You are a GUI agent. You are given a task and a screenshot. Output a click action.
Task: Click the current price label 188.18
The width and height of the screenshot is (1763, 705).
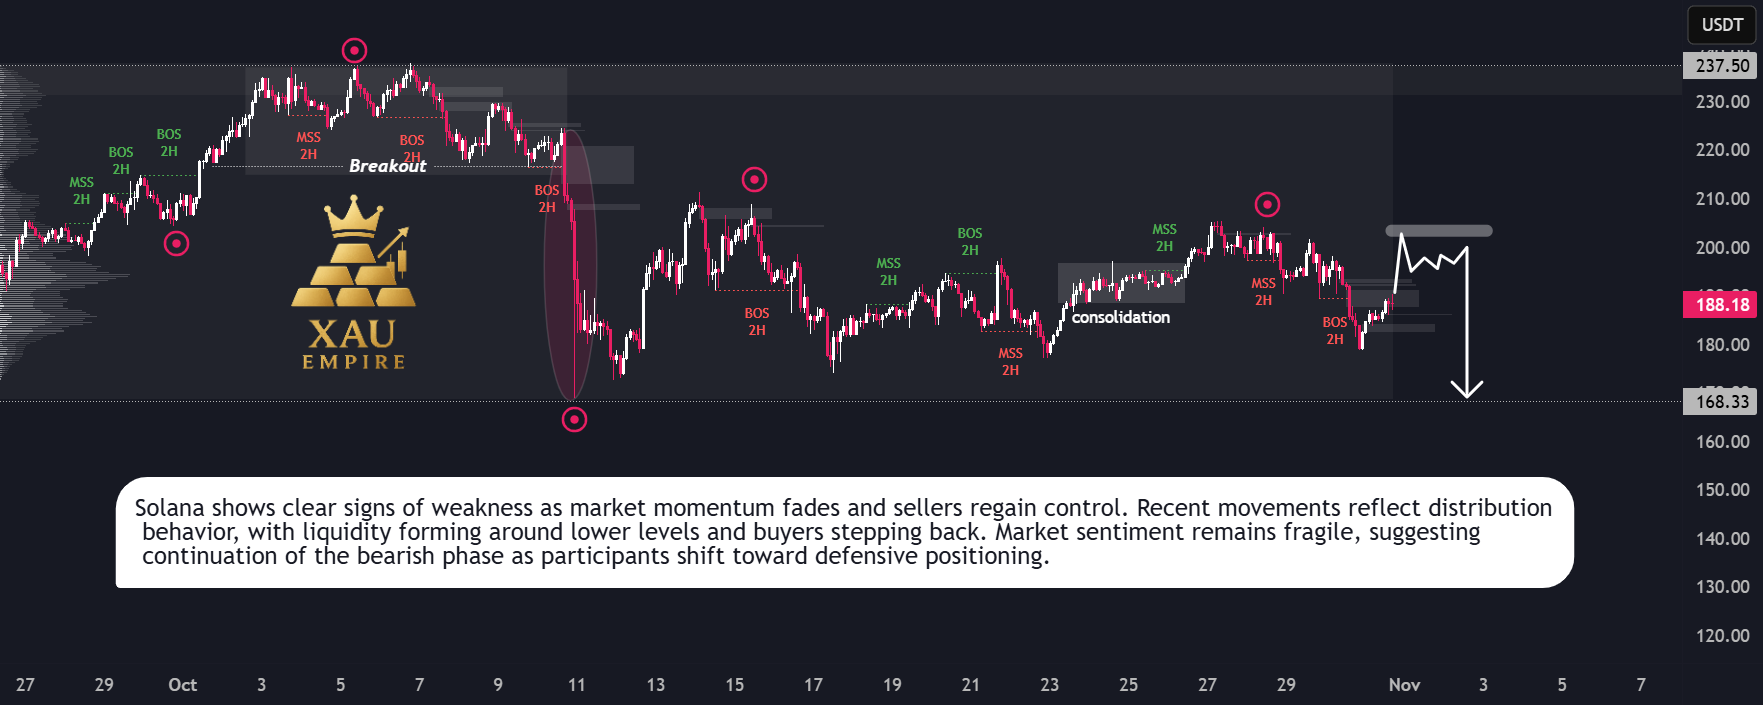click(x=1722, y=305)
